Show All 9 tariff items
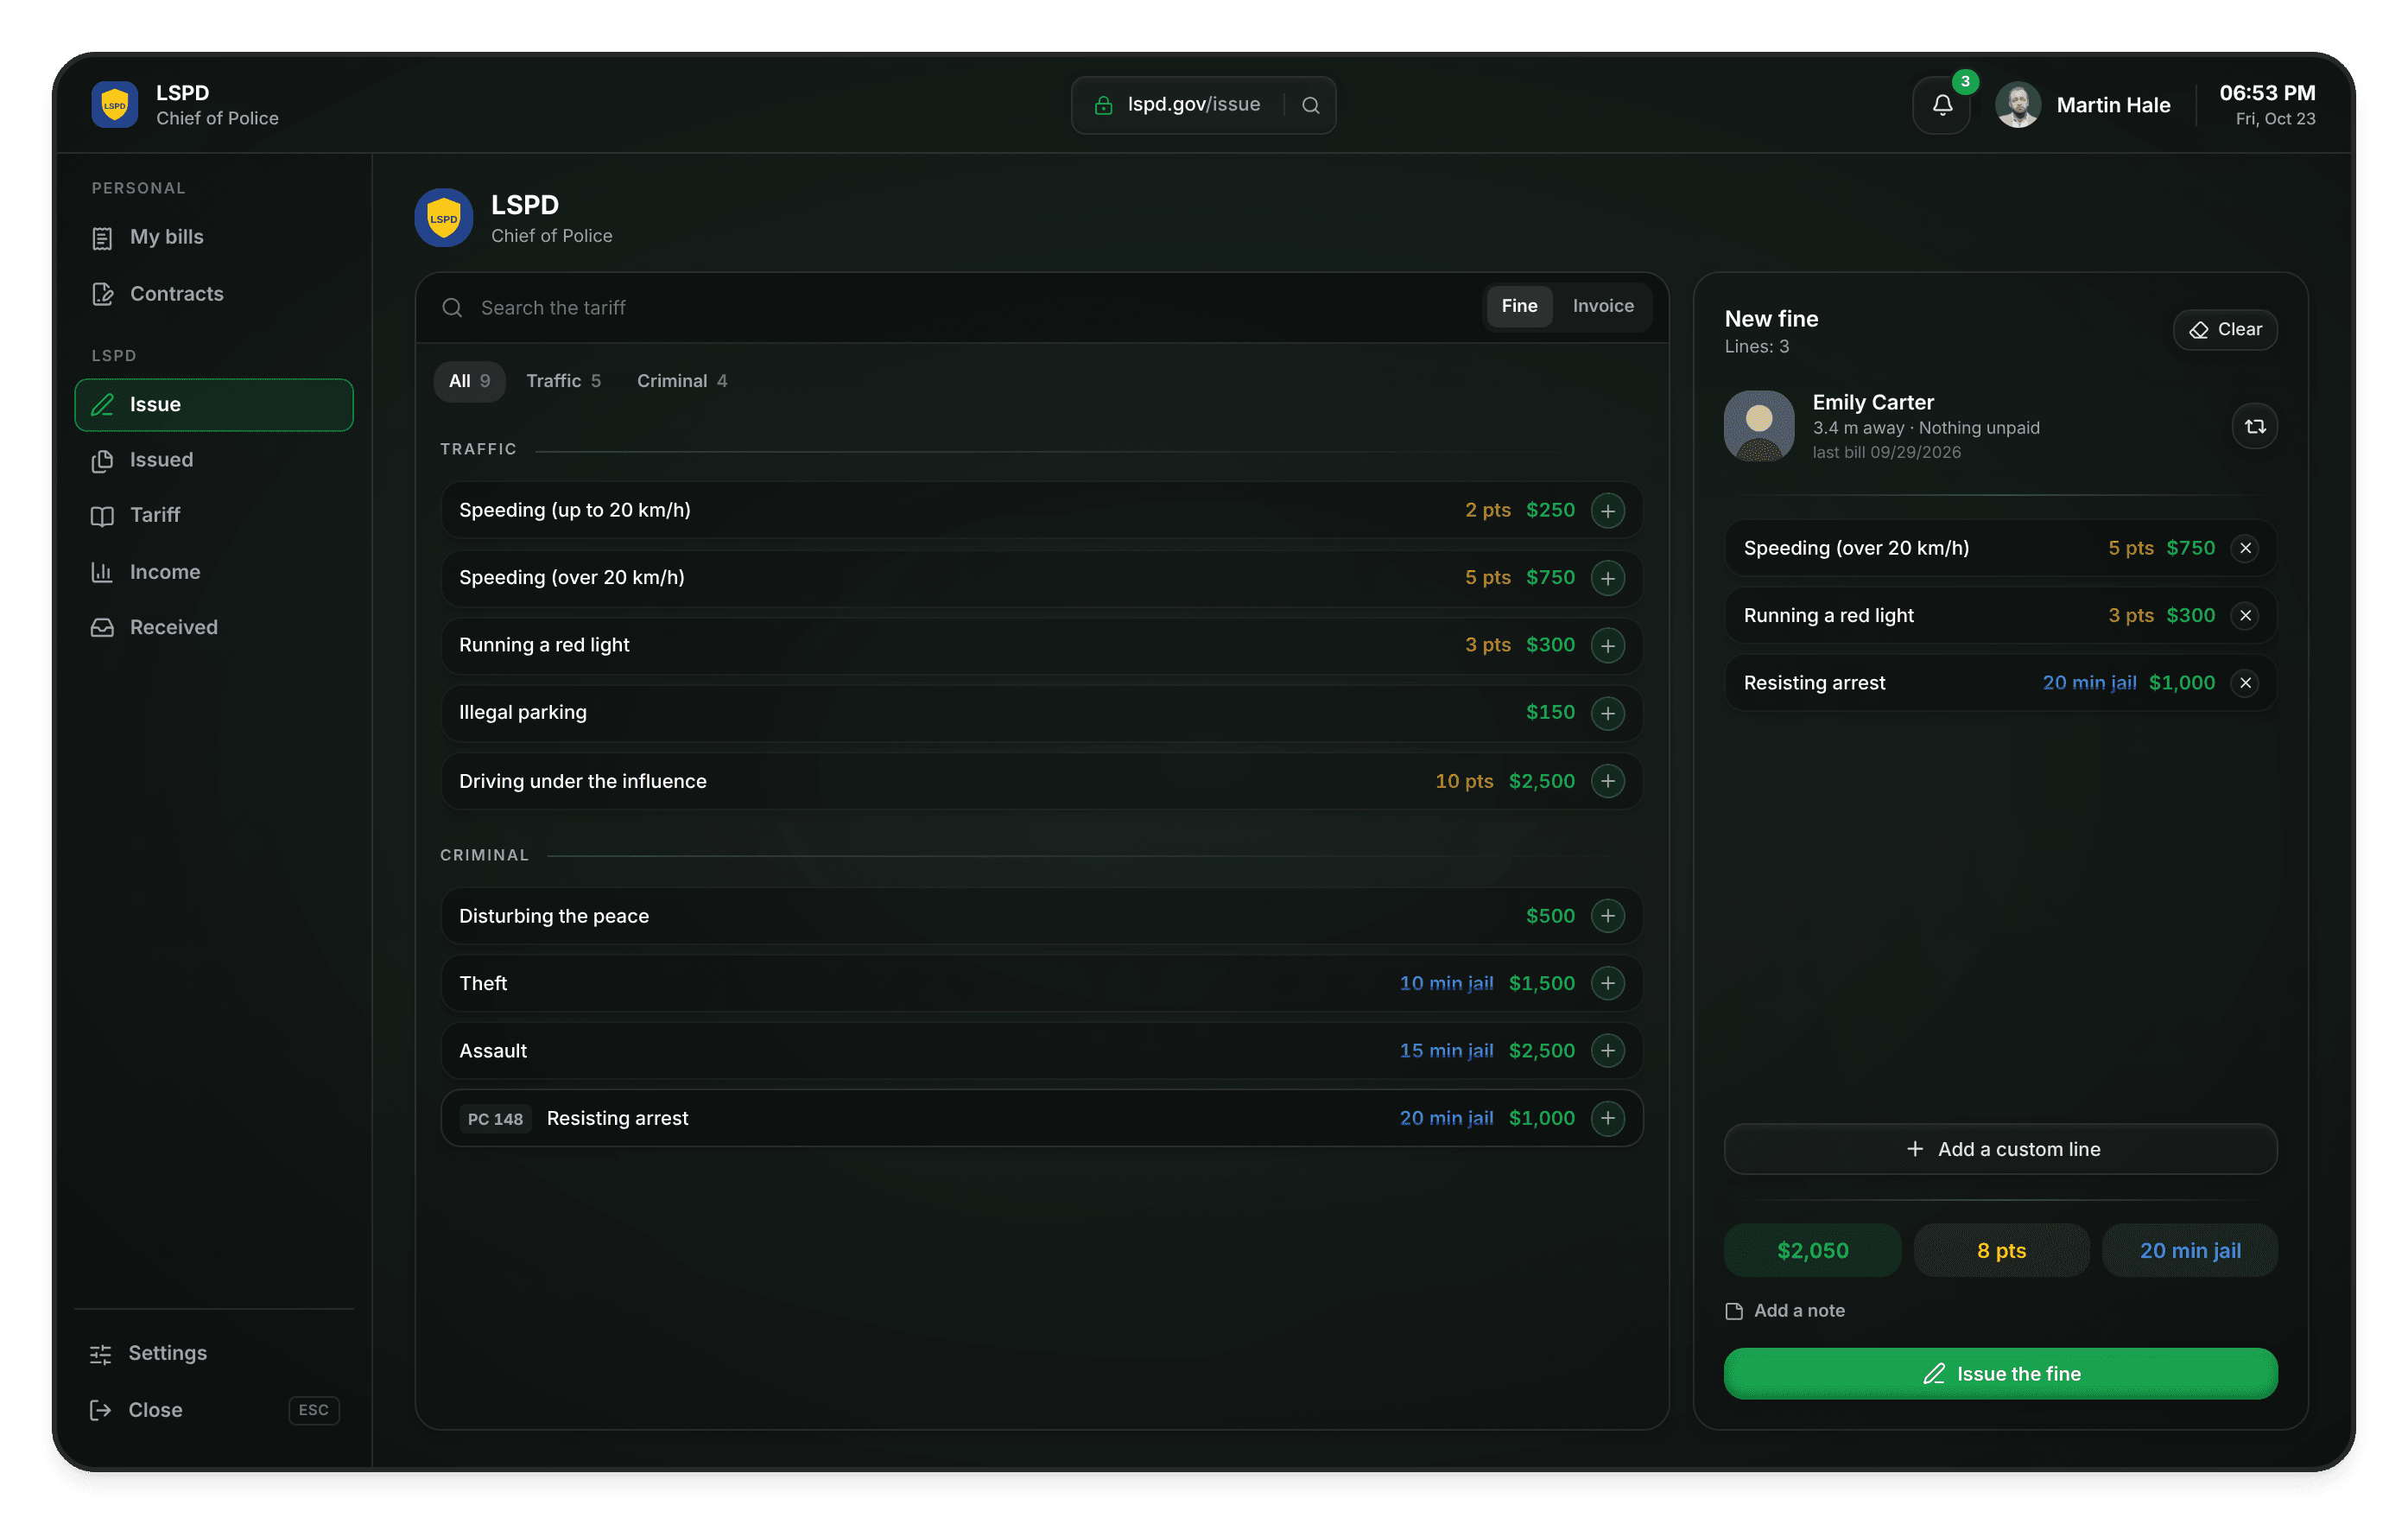Screen dimensions: 2408x1524 click(x=469, y=381)
